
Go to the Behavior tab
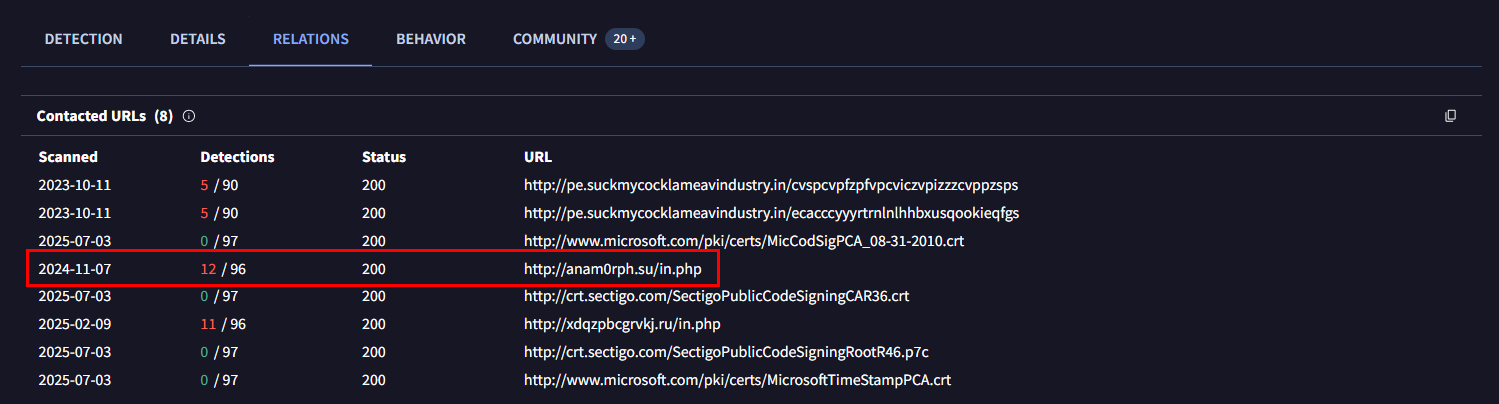pos(431,39)
